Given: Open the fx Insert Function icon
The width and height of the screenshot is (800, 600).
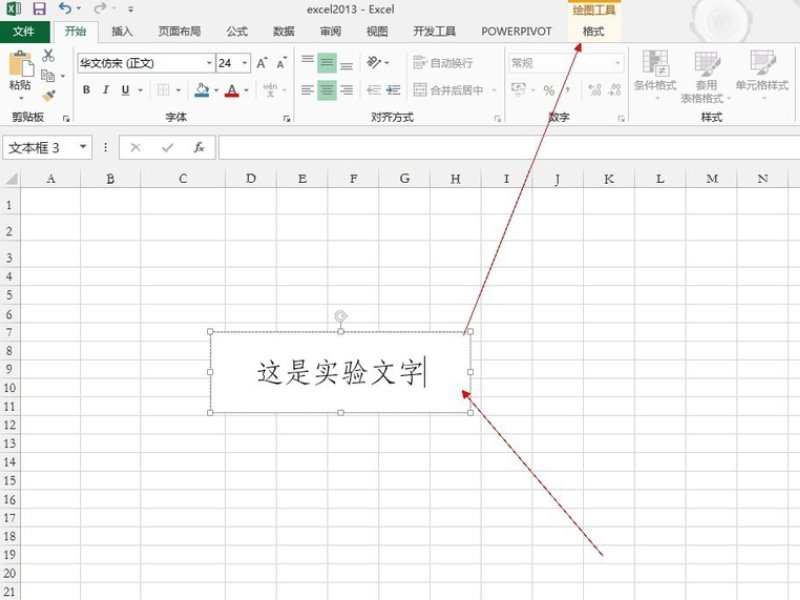Looking at the screenshot, I should click(197, 147).
